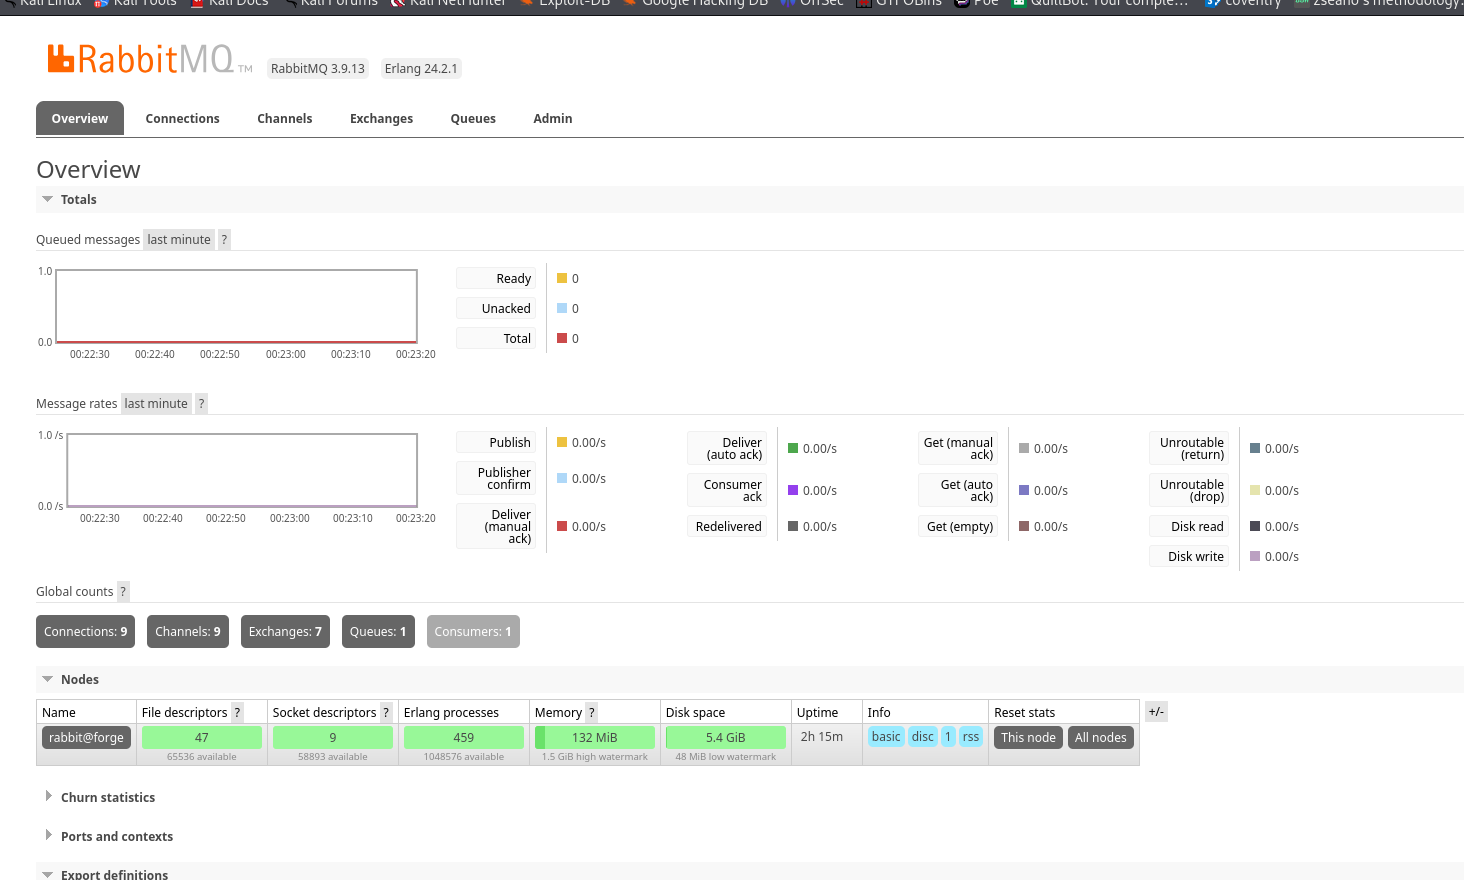Open the Queues tab
The image size is (1464, 880).
(473, 119)
